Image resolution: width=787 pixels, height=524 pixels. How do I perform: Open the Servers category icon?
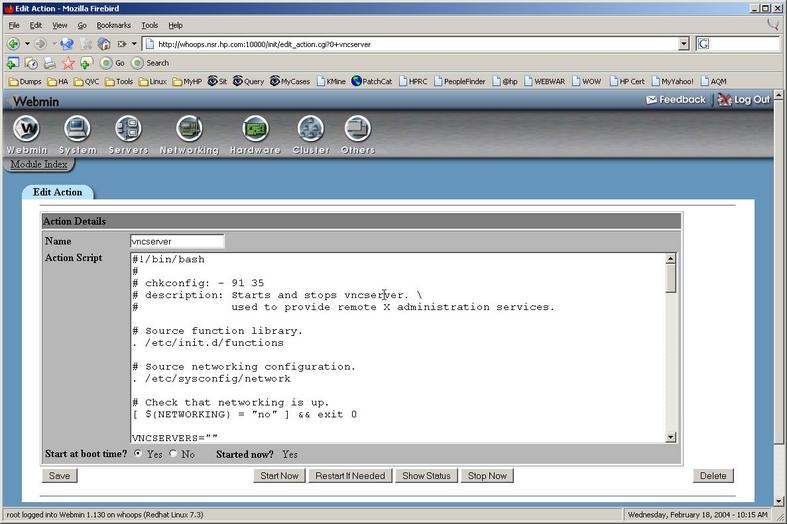pyautogui.click(x=128, y=129)
